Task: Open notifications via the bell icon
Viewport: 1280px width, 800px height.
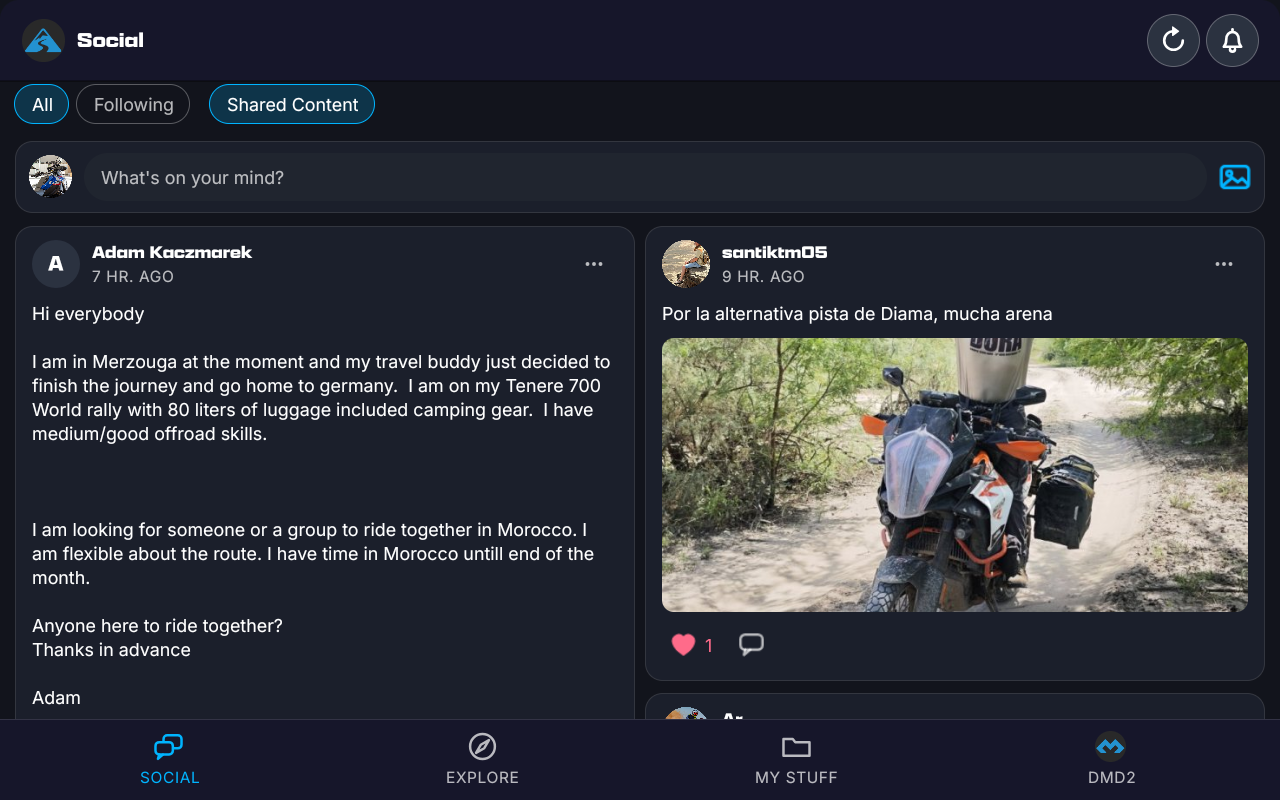Action: pyautogui.click(x=1232, y=40)
